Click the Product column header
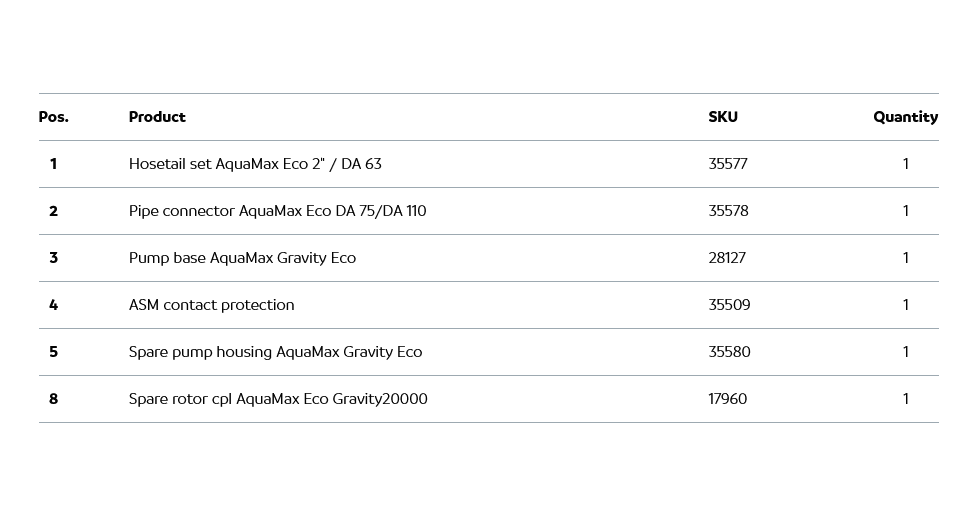 (157, 117)
